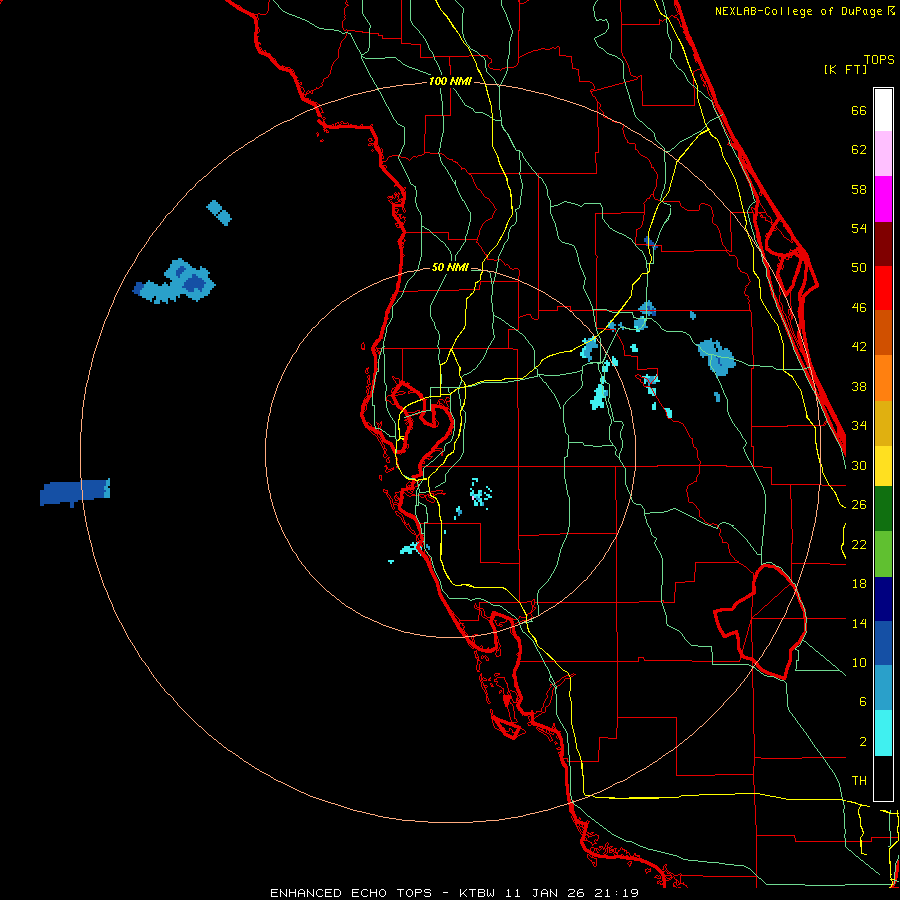Click legend value 62
The width and height of the screenshot is (900, 900).
pyautogui.click(x=859, y=149)
